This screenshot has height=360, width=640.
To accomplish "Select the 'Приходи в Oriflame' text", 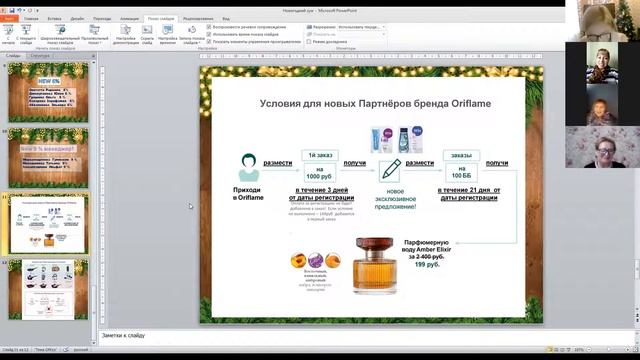I will (x=248, y=194).
